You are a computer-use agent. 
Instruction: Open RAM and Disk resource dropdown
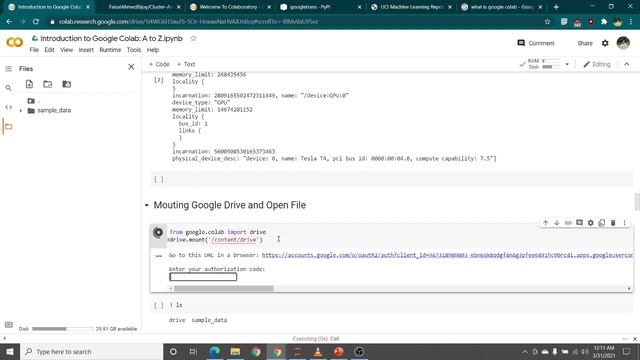[567, 64]
